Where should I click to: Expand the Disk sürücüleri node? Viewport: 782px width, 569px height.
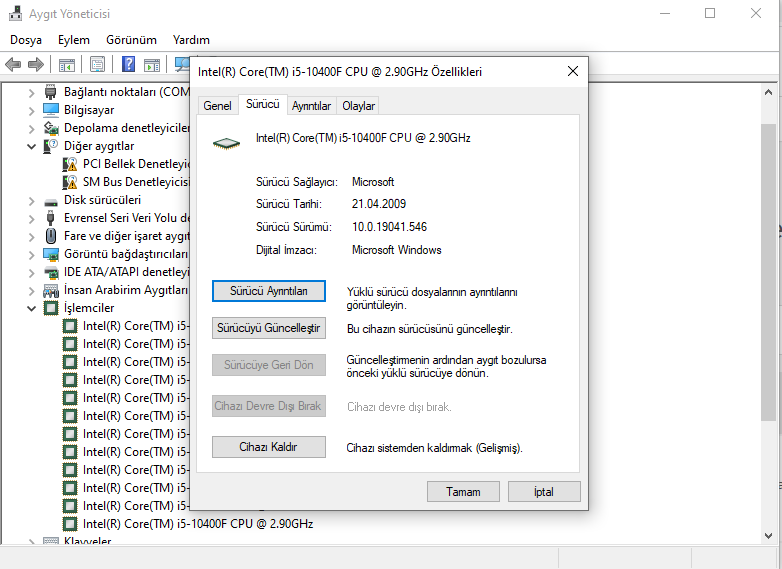click(31, 200)
